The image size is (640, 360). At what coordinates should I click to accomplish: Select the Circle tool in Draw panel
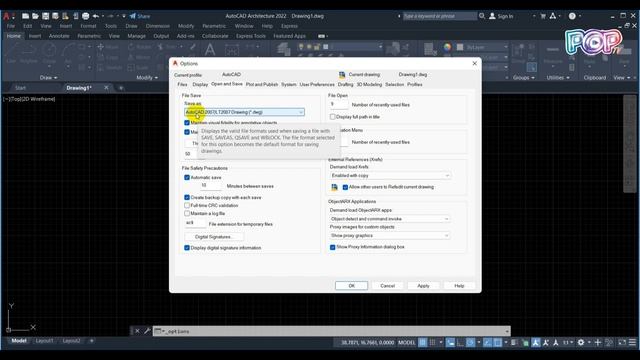pos(49,53)
